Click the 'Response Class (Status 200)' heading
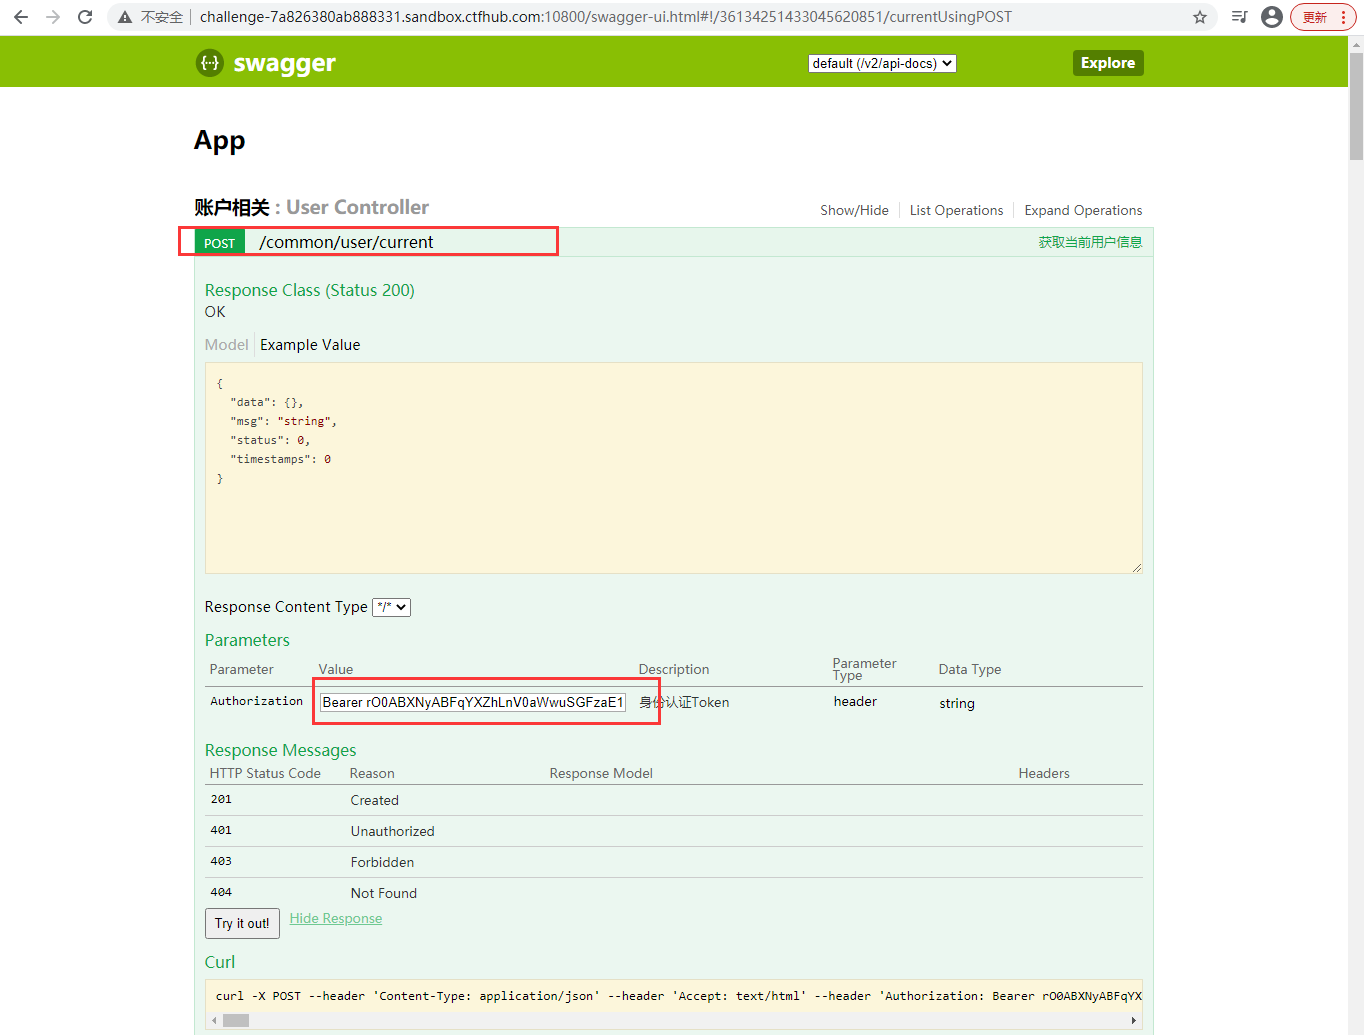 pyautogui.click(x=309, y=290)
